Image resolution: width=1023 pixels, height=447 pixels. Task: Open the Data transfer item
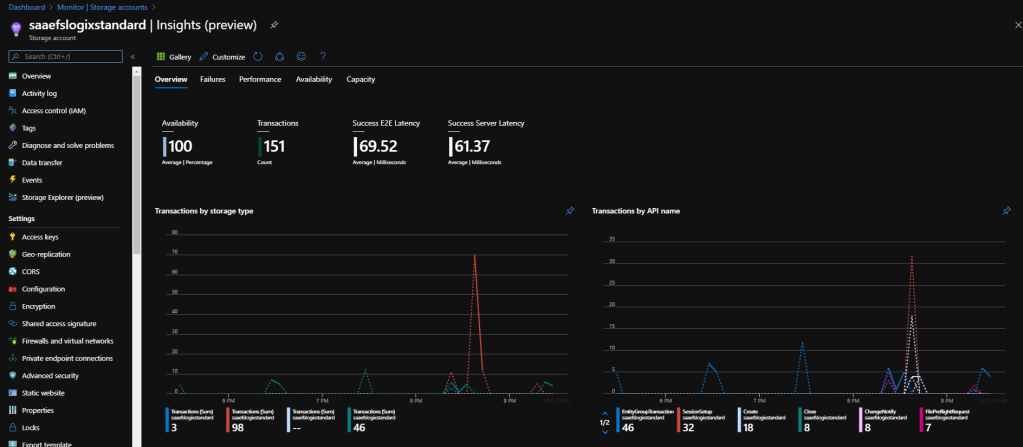(42, 162)
